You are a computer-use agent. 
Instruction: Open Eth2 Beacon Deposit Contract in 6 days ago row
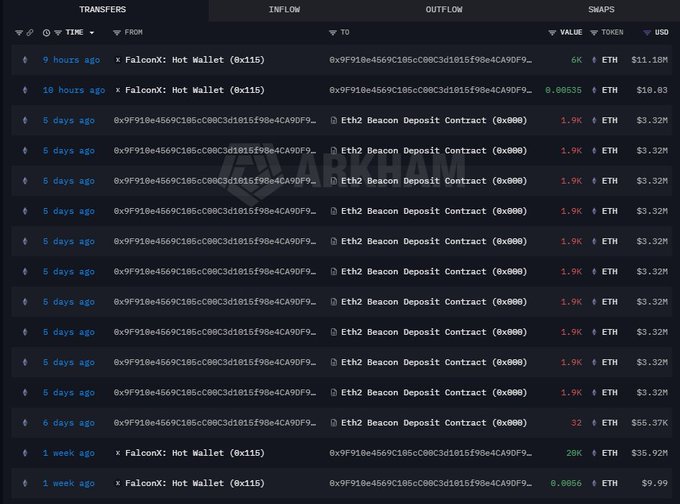(434, 423)
